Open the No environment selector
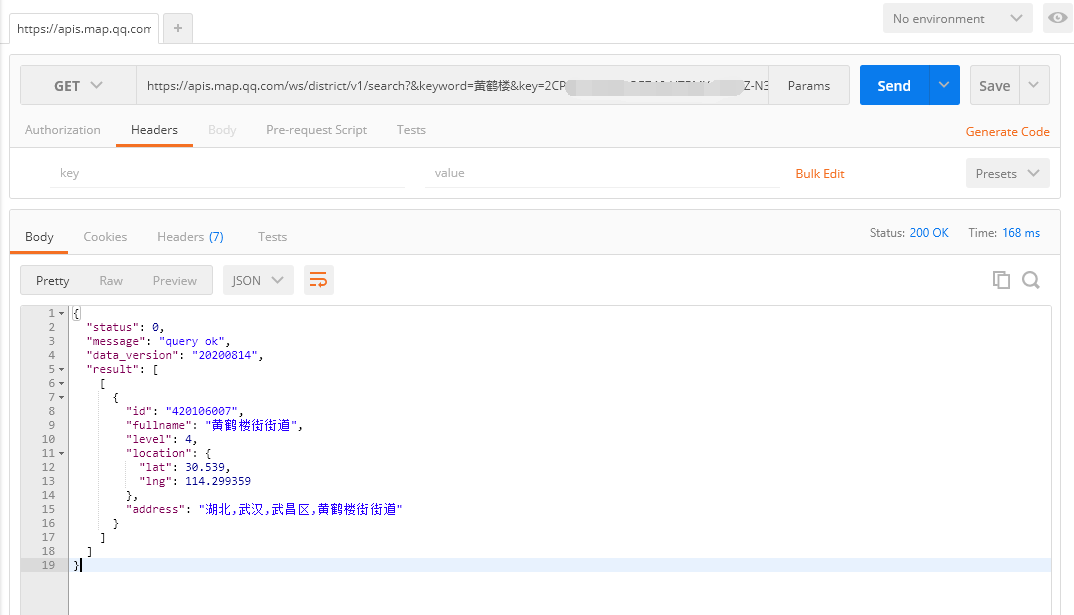1074x615 pixels. pos(957,18)
